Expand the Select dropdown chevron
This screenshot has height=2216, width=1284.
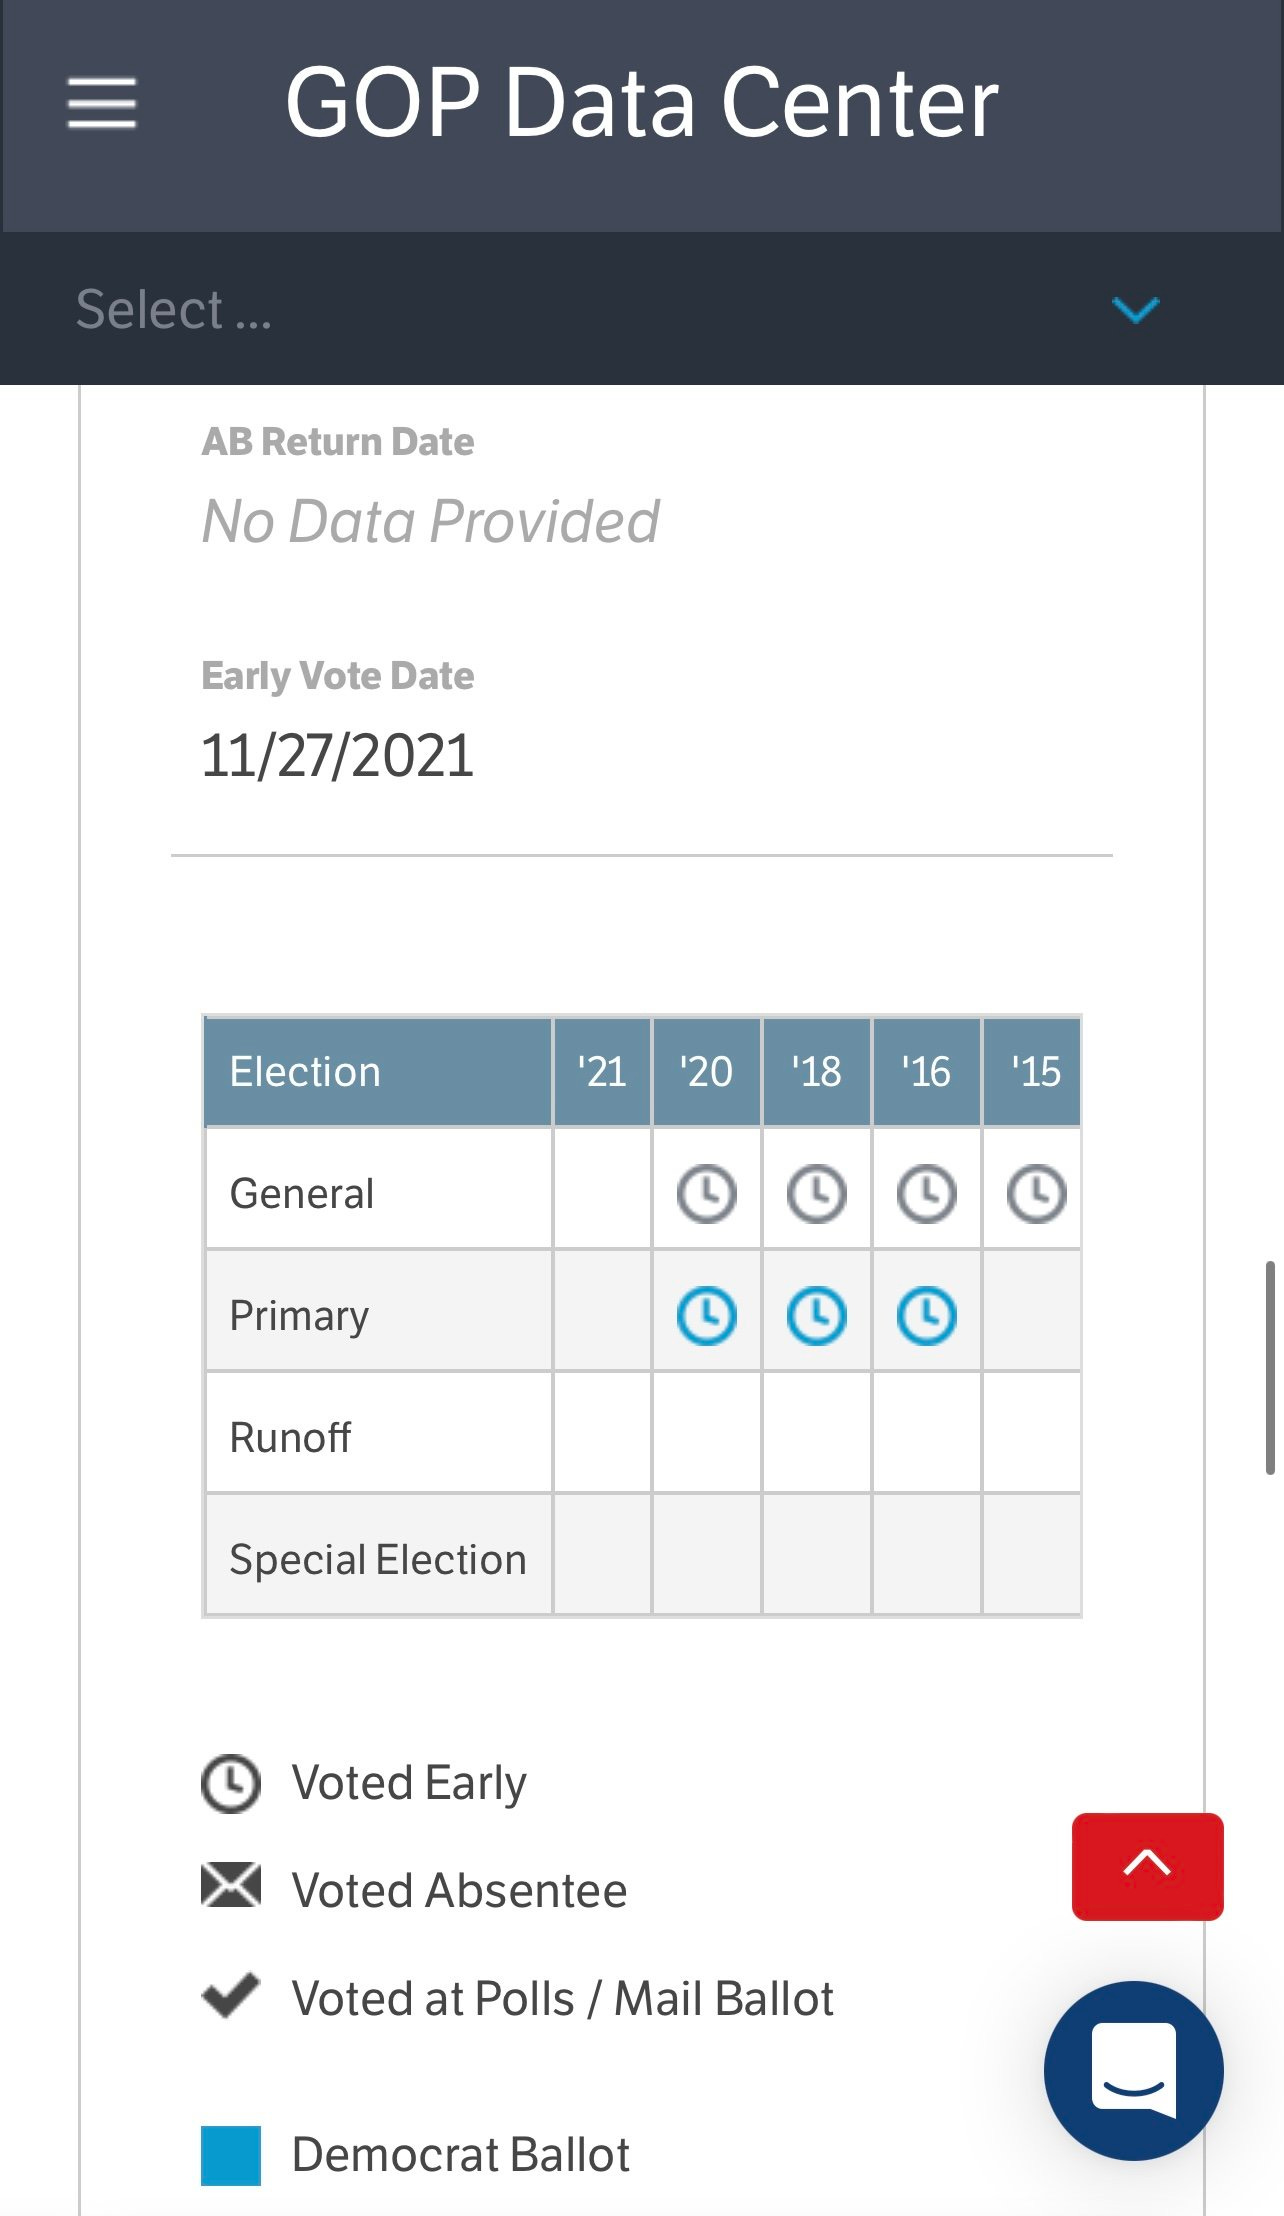1136,310
